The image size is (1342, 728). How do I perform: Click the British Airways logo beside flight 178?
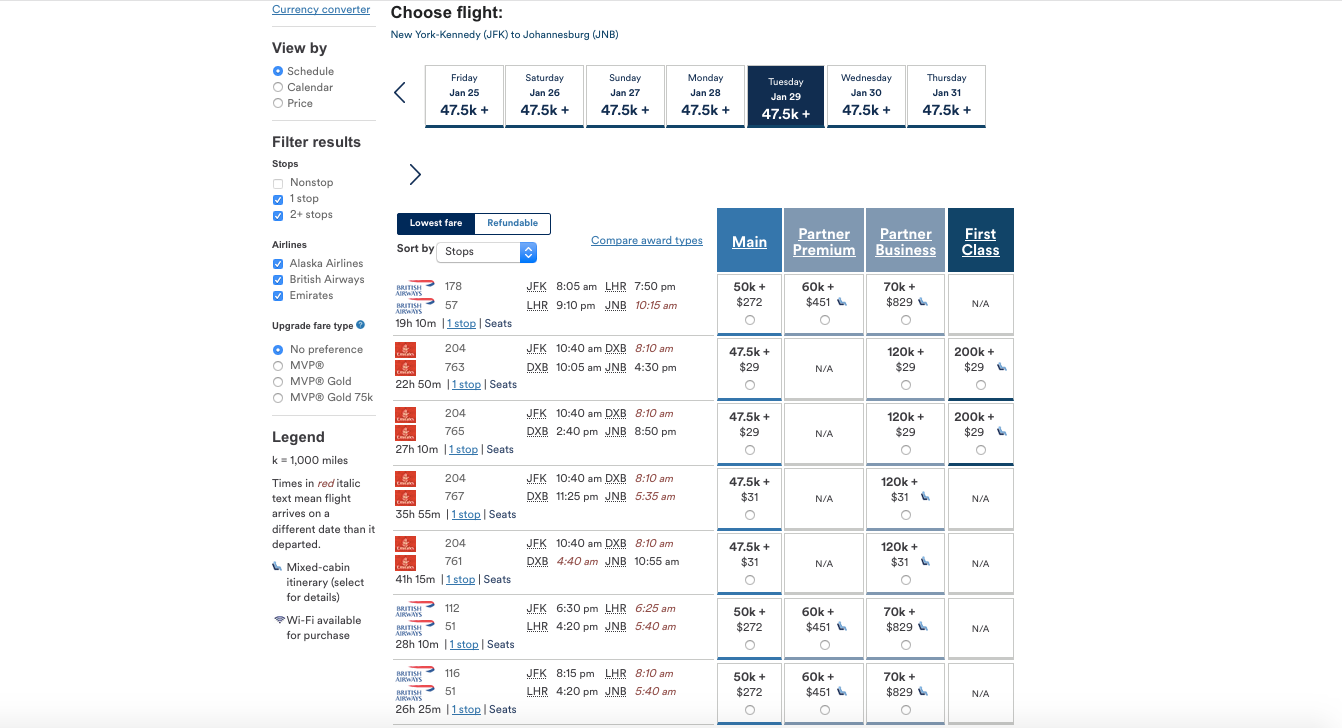415,286
